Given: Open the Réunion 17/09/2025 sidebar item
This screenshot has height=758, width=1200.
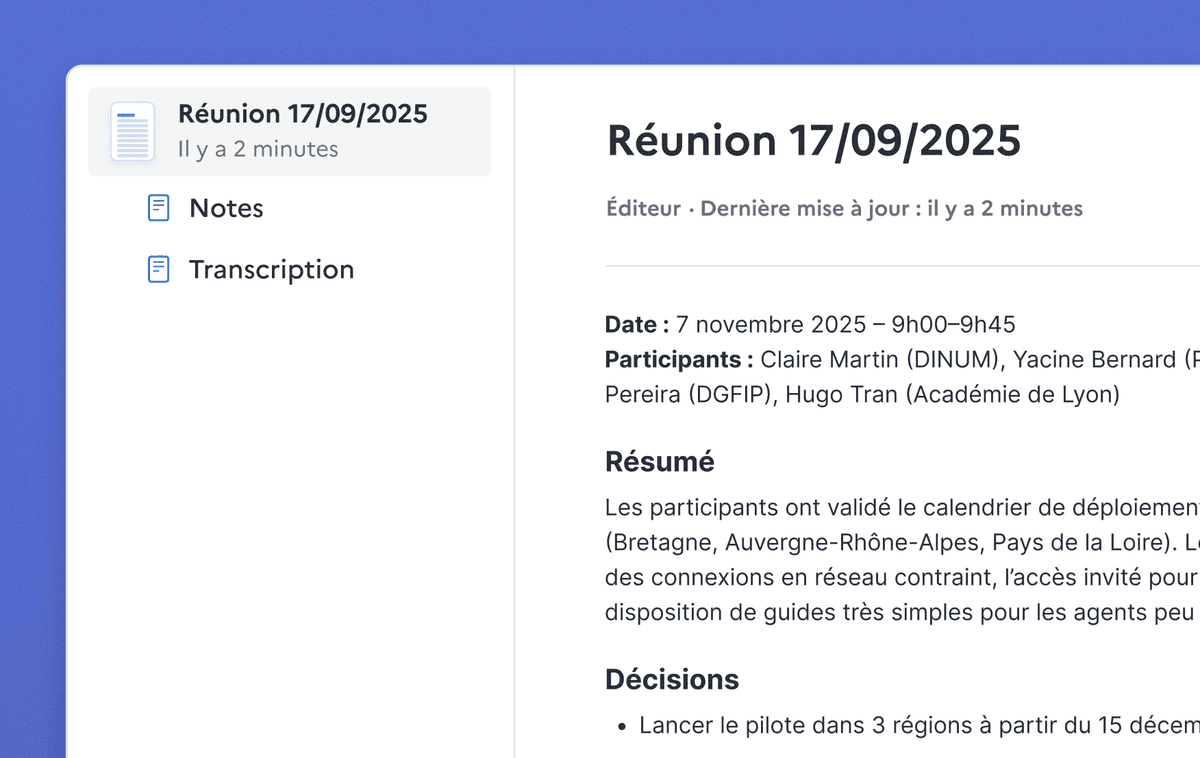Looking at the screenshot, I should pyautogui.click(x=290, y=130).
